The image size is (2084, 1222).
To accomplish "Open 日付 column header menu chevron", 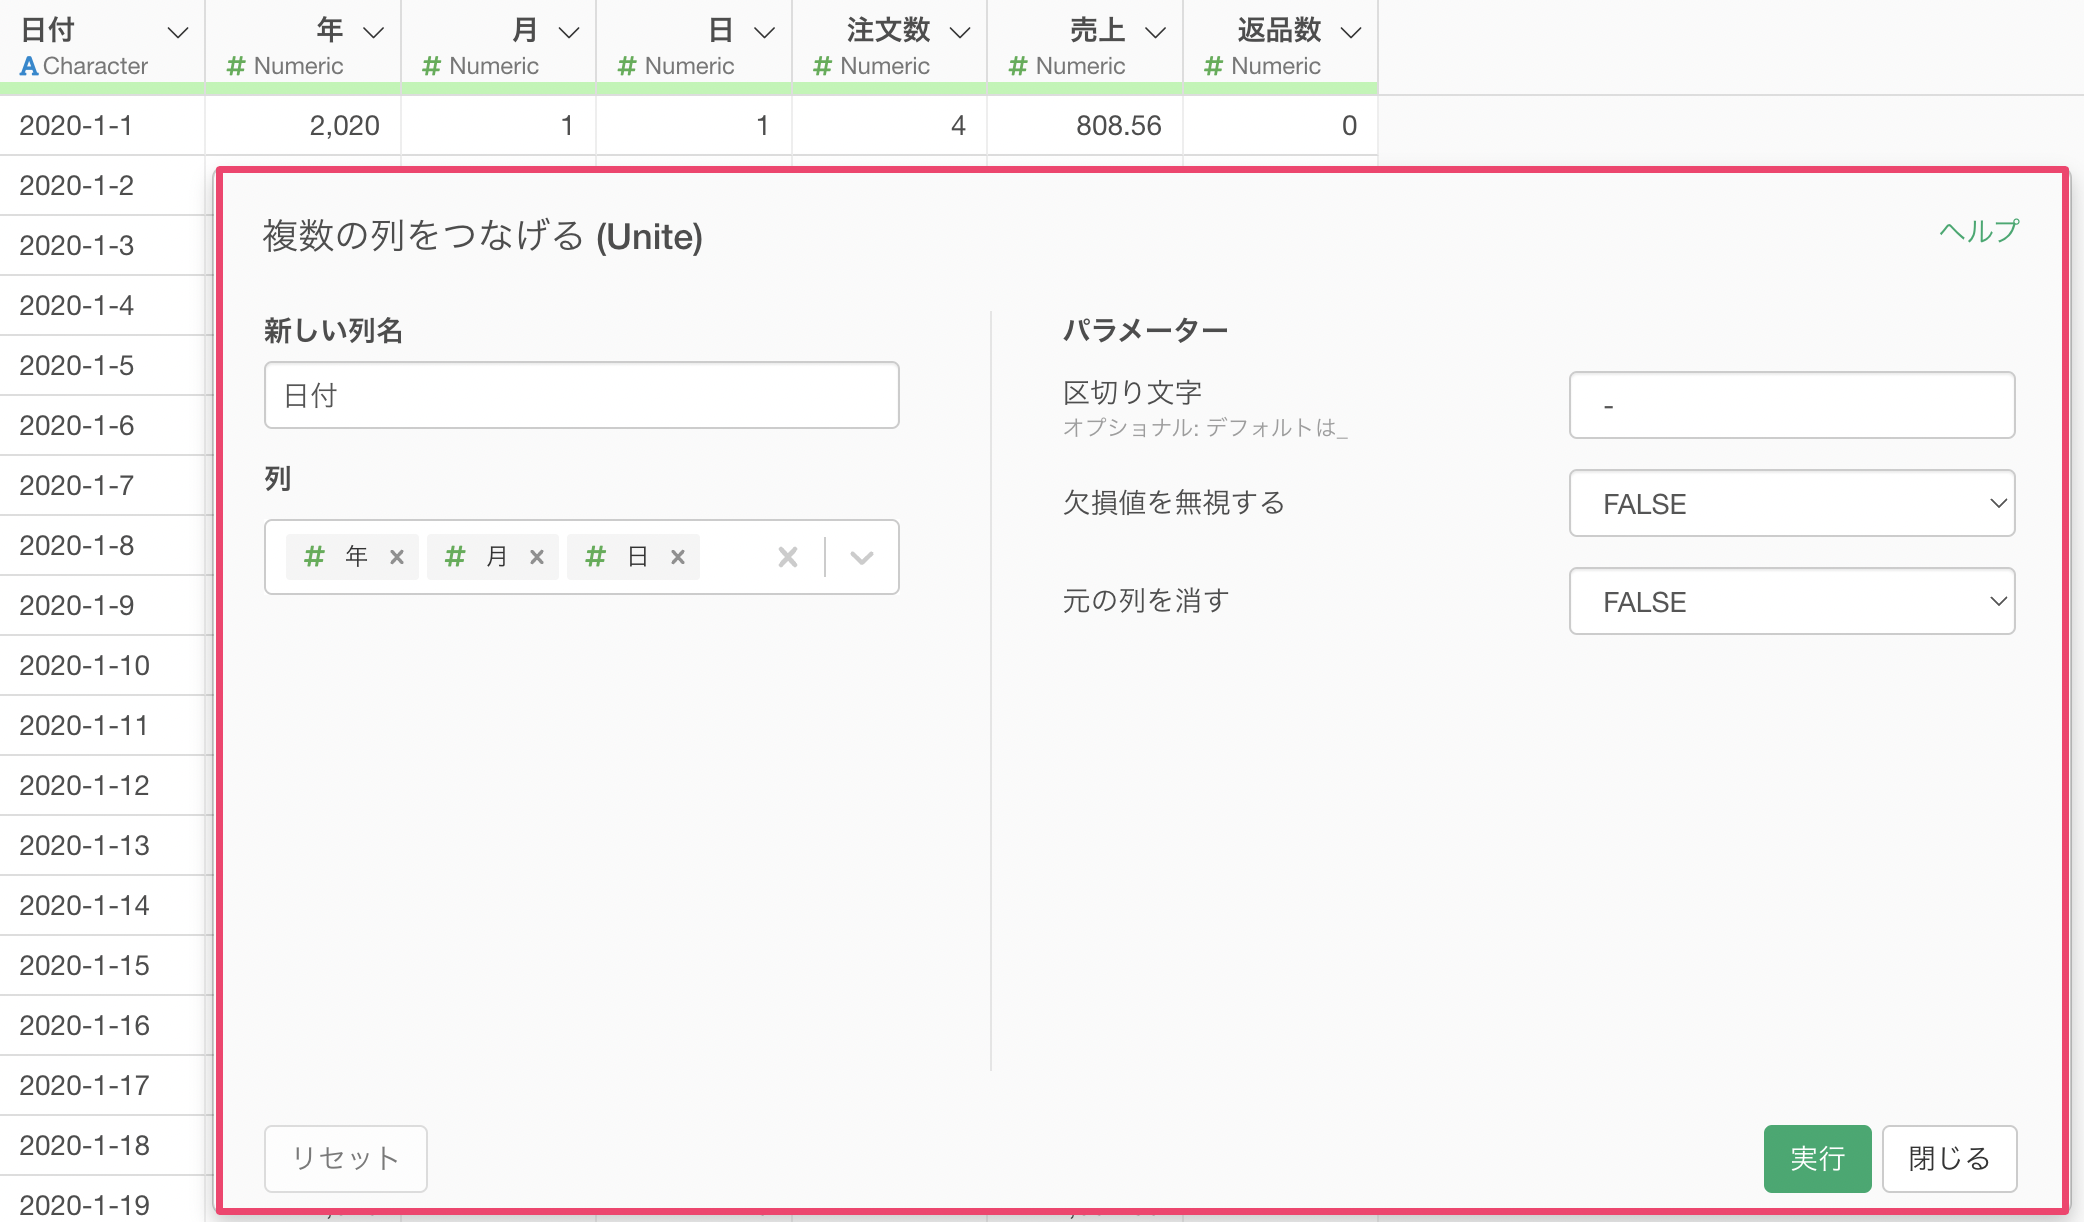I will click(178, 33).
